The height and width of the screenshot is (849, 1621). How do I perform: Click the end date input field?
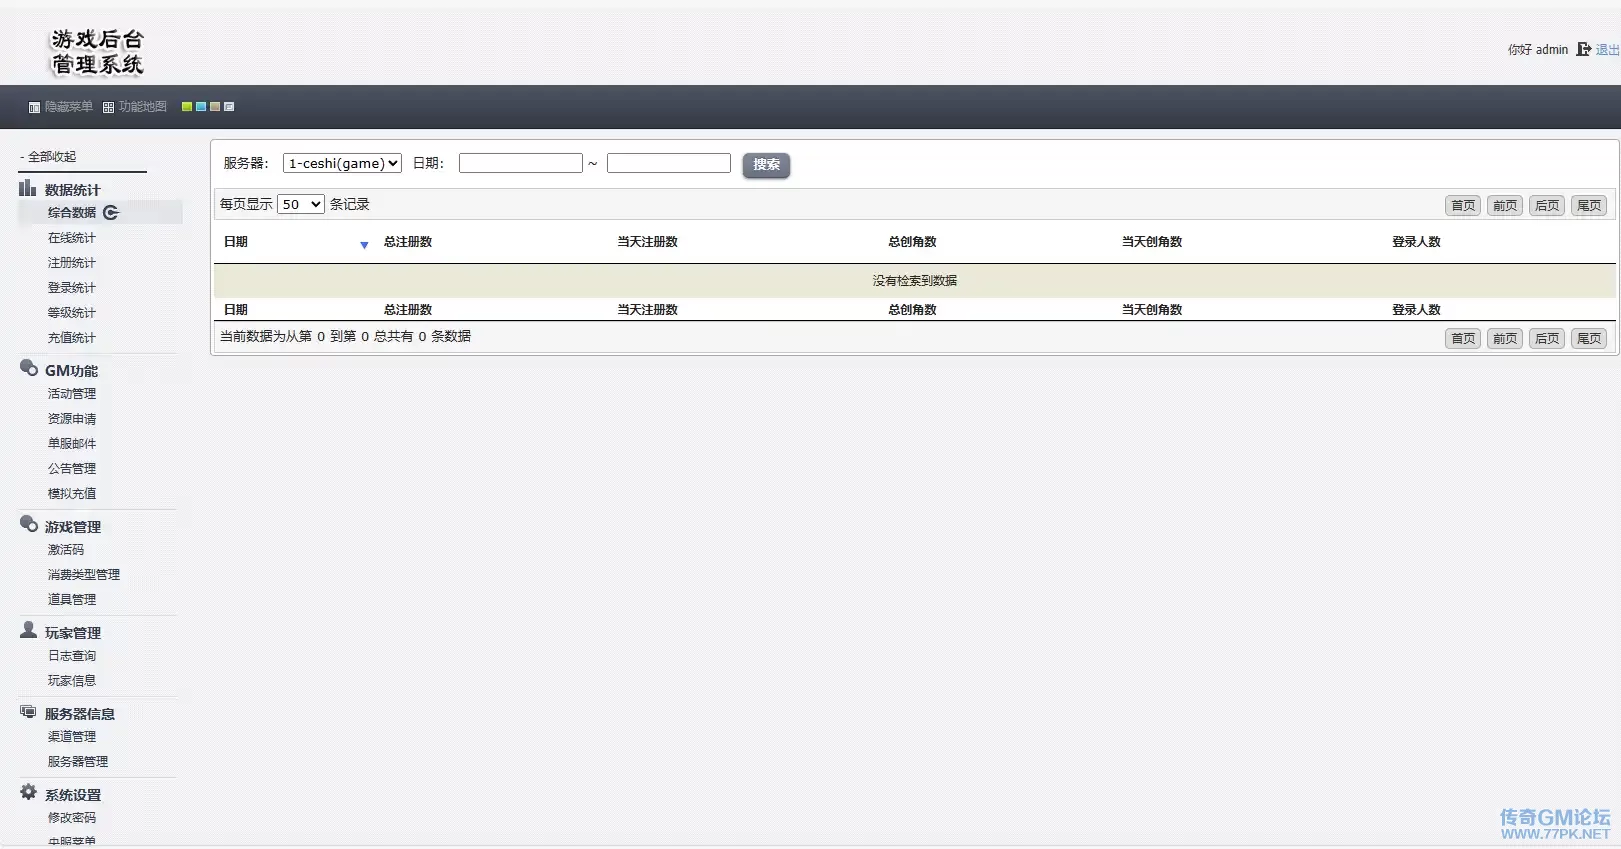668,163
